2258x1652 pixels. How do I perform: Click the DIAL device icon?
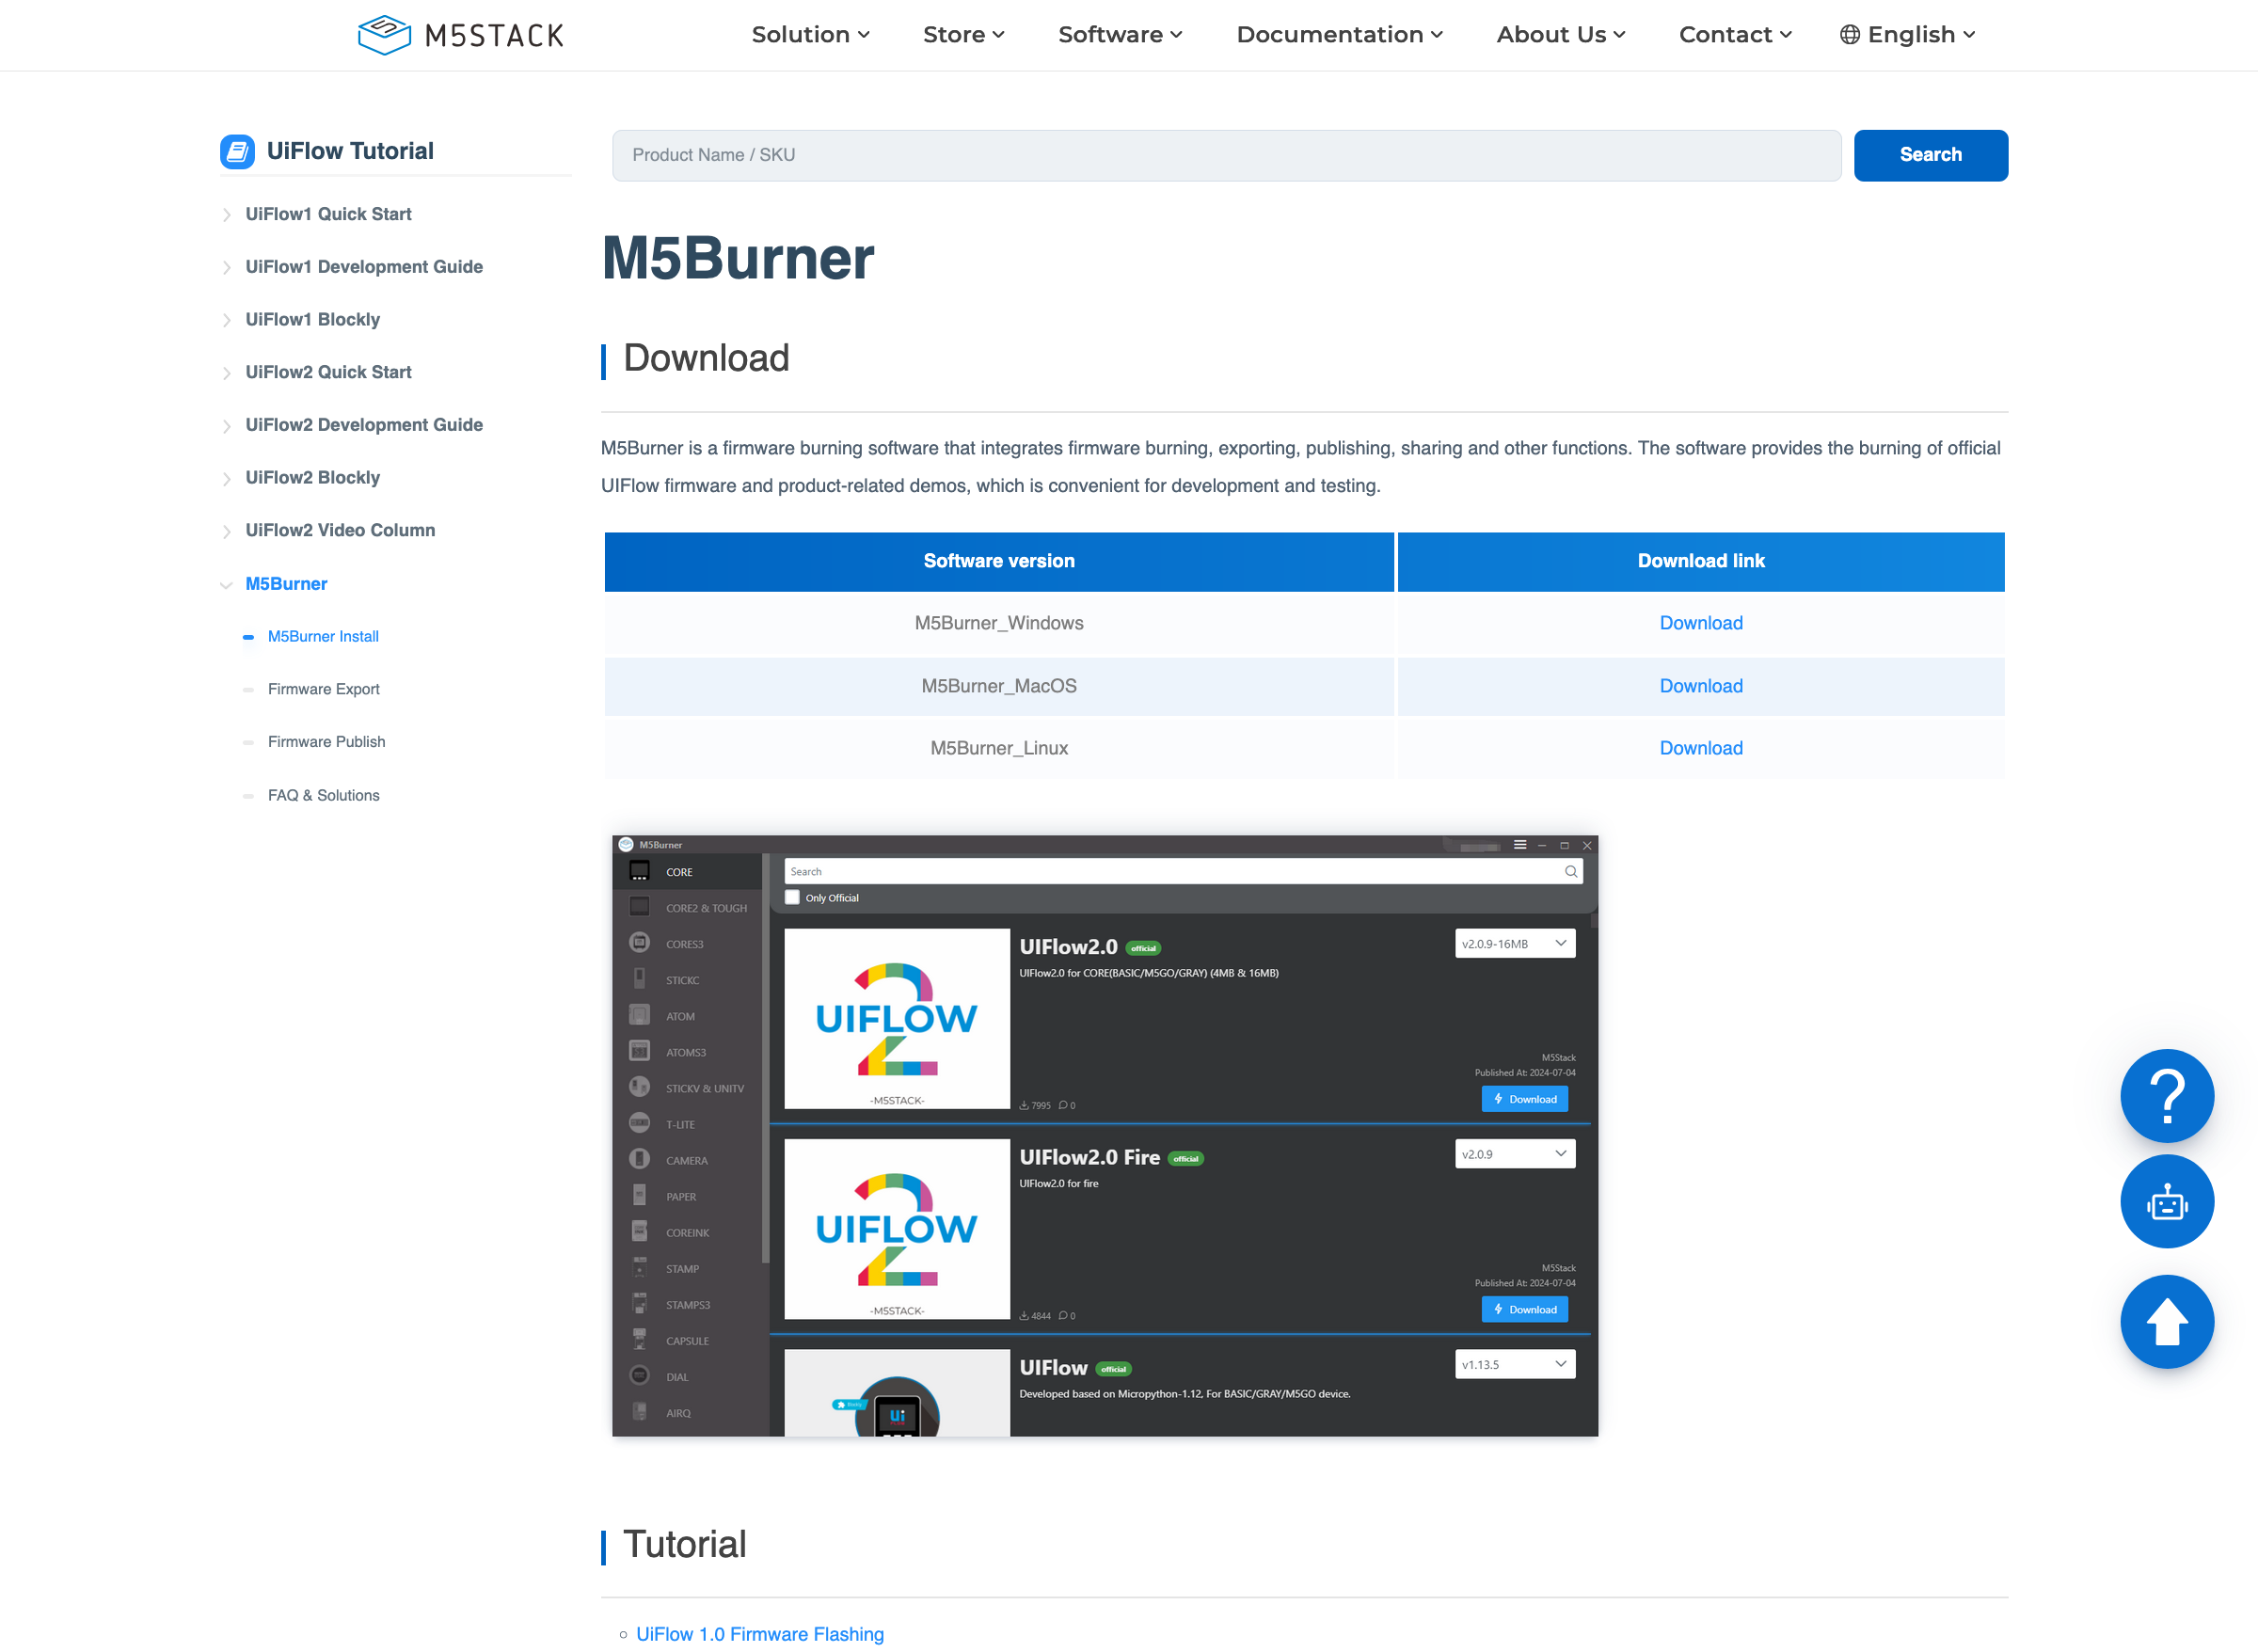click(x=639, y=1375)
